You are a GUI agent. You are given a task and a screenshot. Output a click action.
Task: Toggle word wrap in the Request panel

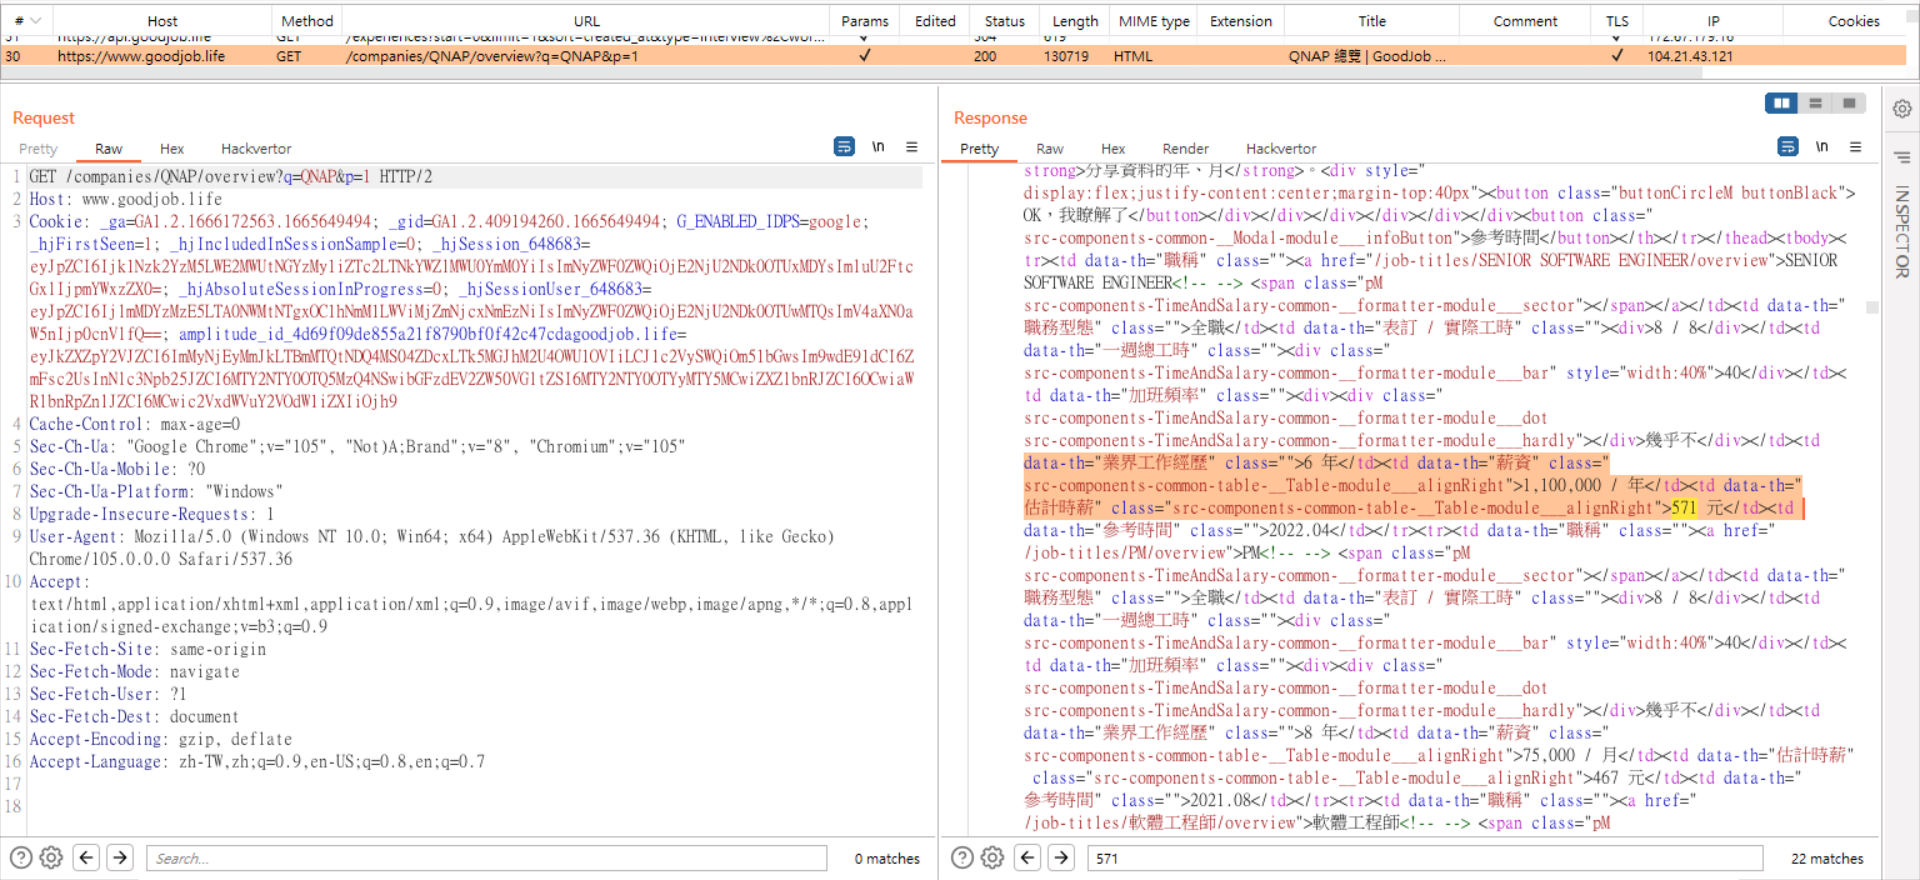coord(844,147)
